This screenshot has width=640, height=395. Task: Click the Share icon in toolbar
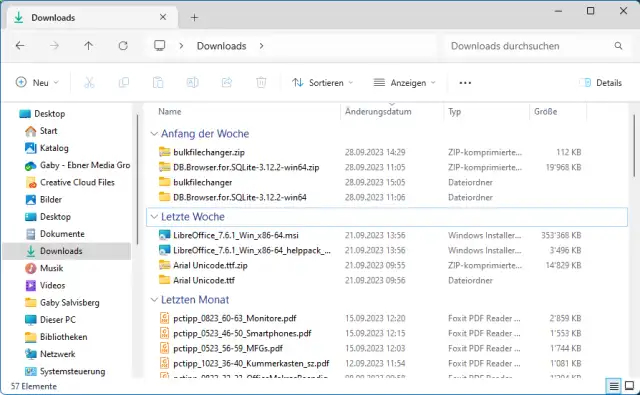click(x=227, y=83)
